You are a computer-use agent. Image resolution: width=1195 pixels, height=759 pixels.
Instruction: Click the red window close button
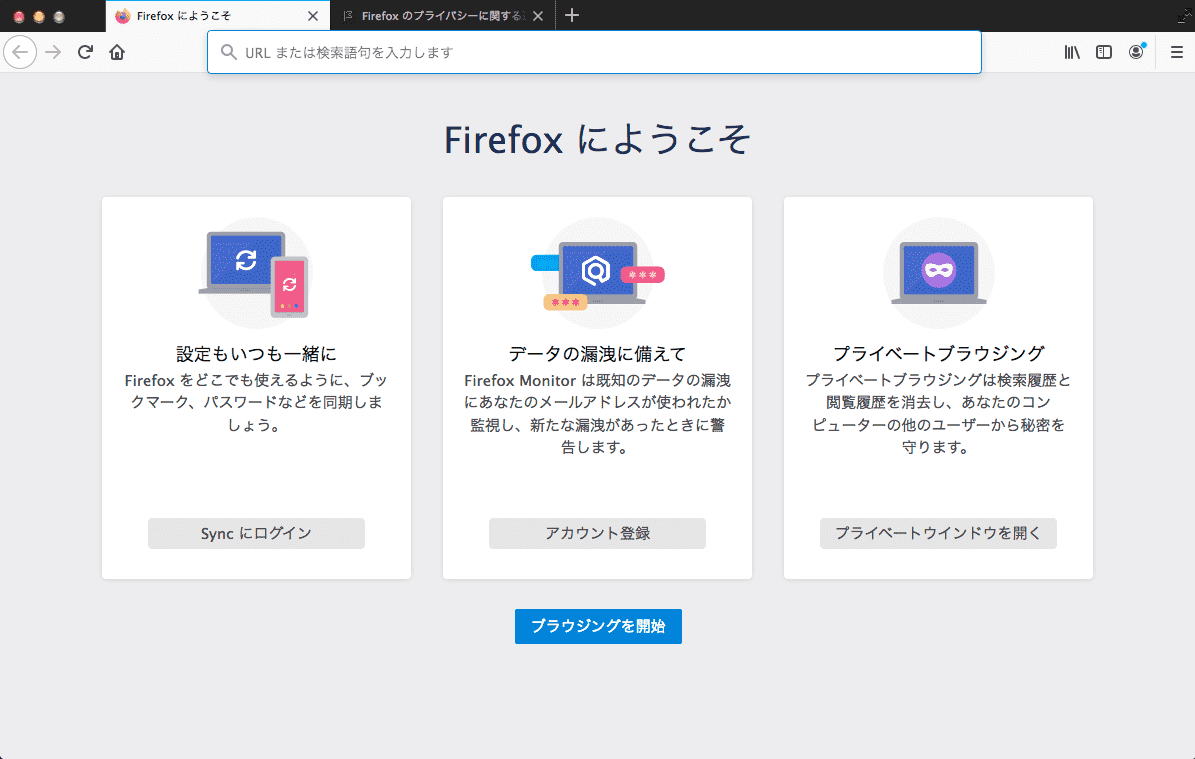(19, 16)
